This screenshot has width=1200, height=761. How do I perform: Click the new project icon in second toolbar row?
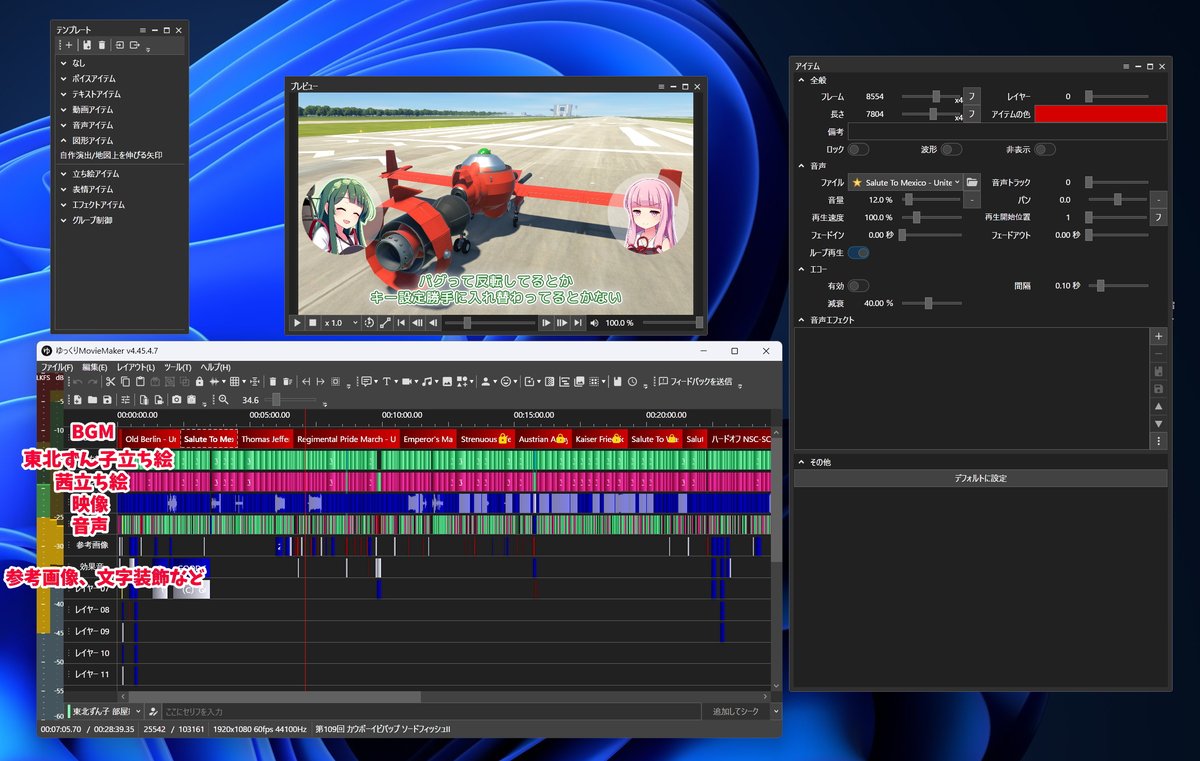[78, 400]
